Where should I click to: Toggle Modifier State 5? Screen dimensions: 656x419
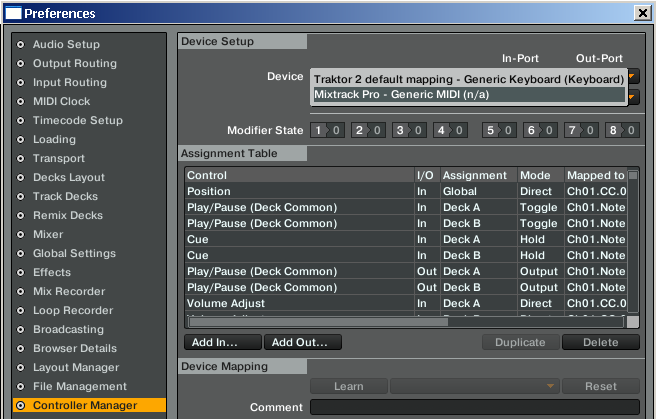point(499,130)
